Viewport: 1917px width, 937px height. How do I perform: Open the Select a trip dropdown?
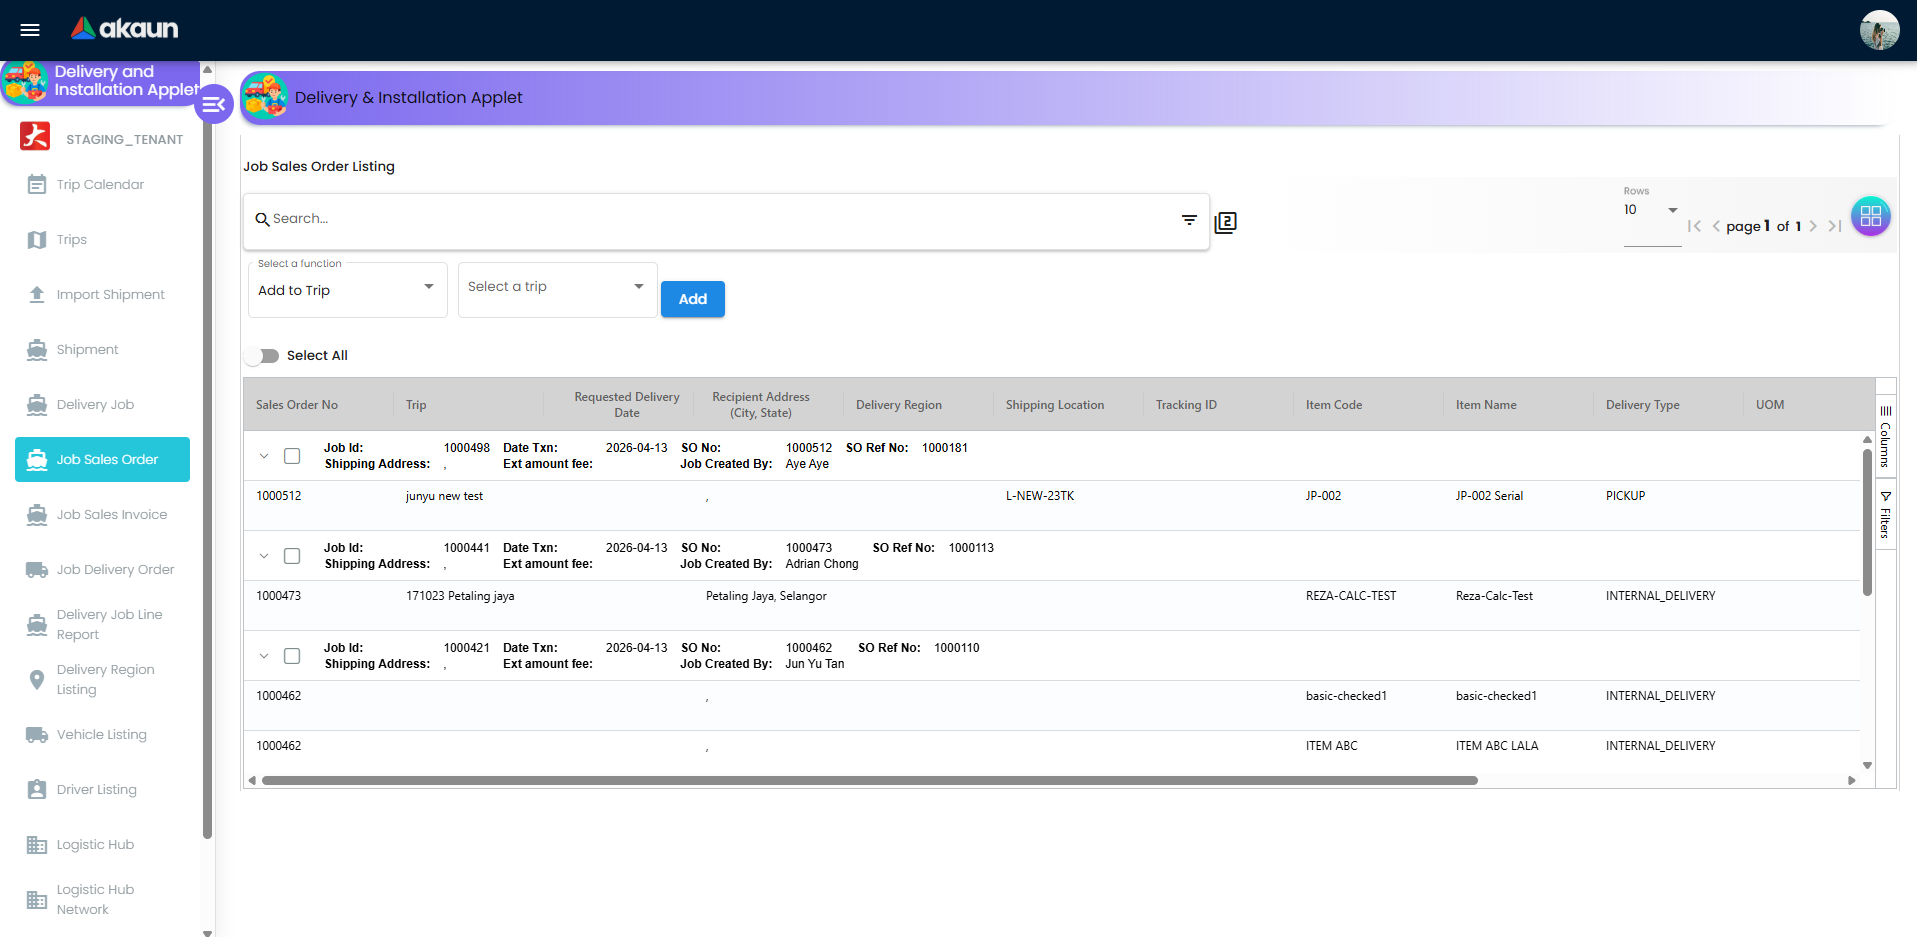coord(557,289)
